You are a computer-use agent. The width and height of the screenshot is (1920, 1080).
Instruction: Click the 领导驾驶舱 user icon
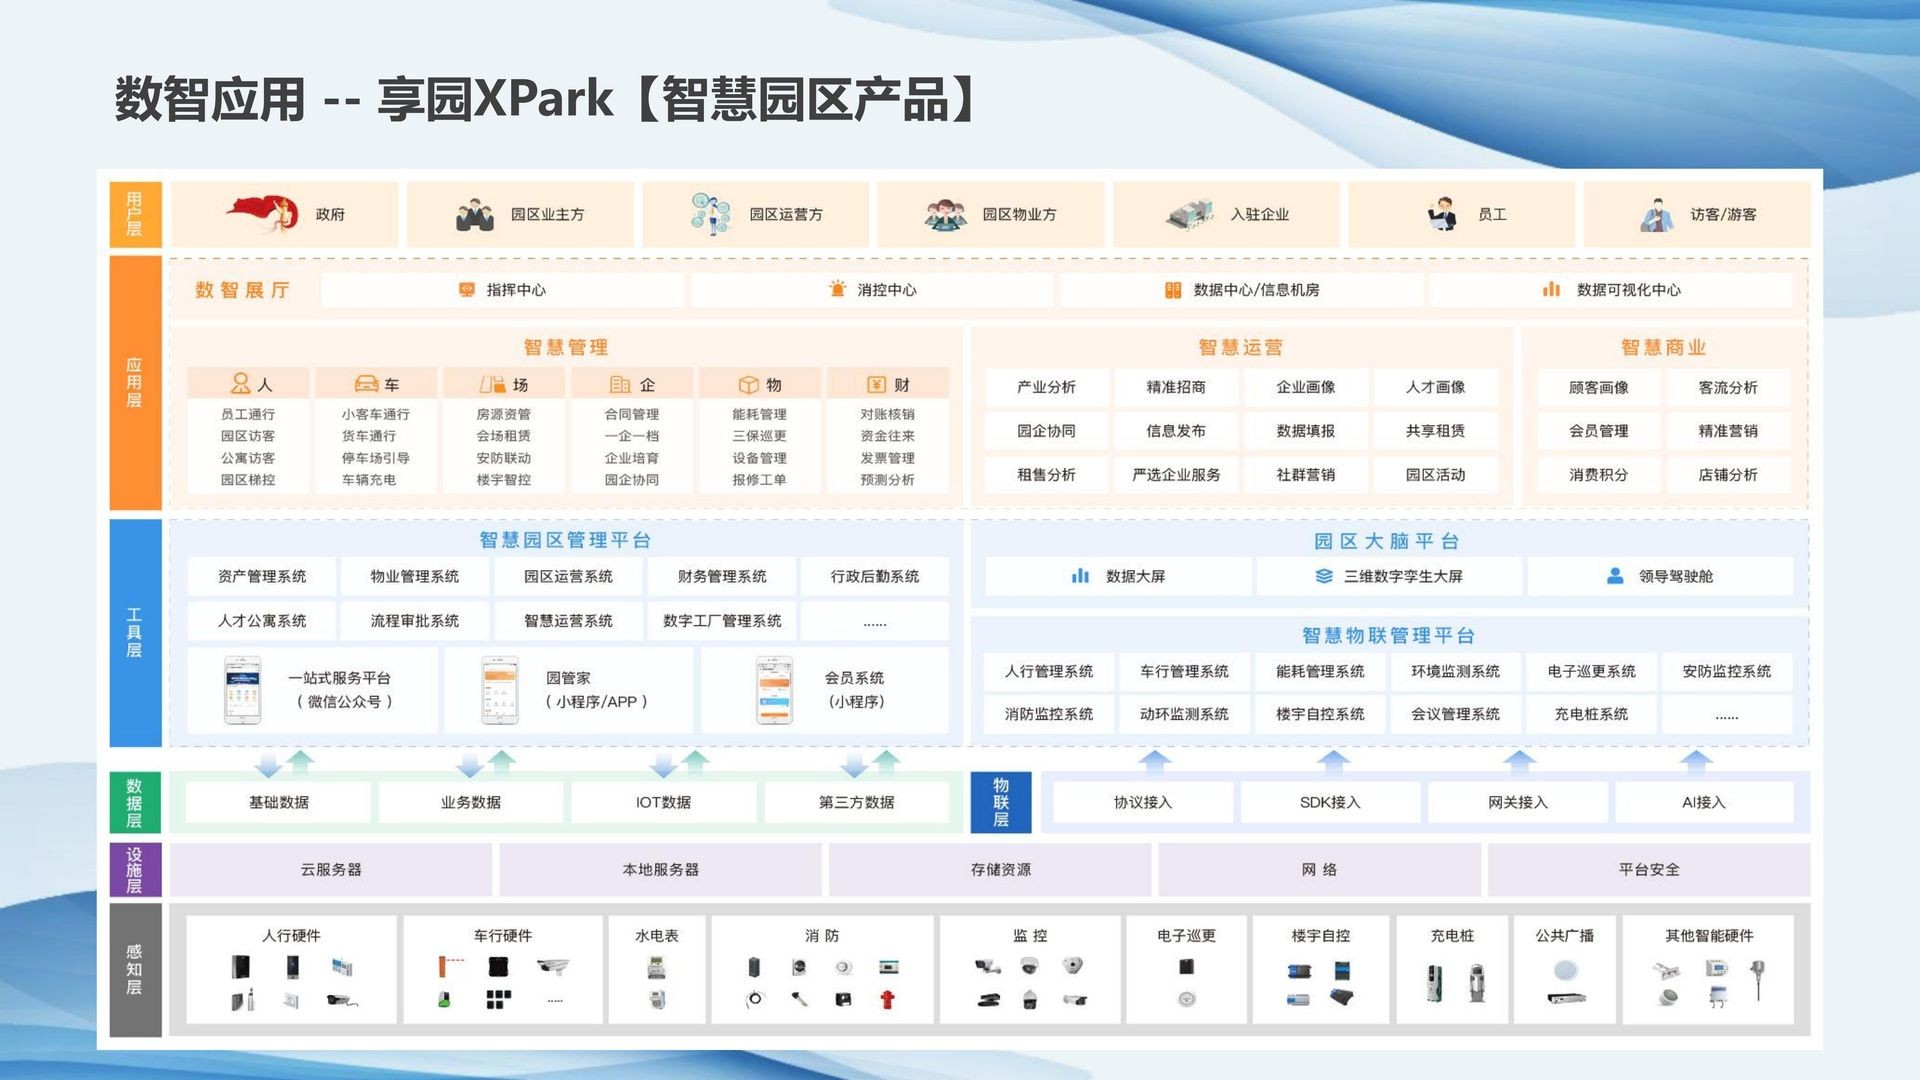tap(1615, 576)
